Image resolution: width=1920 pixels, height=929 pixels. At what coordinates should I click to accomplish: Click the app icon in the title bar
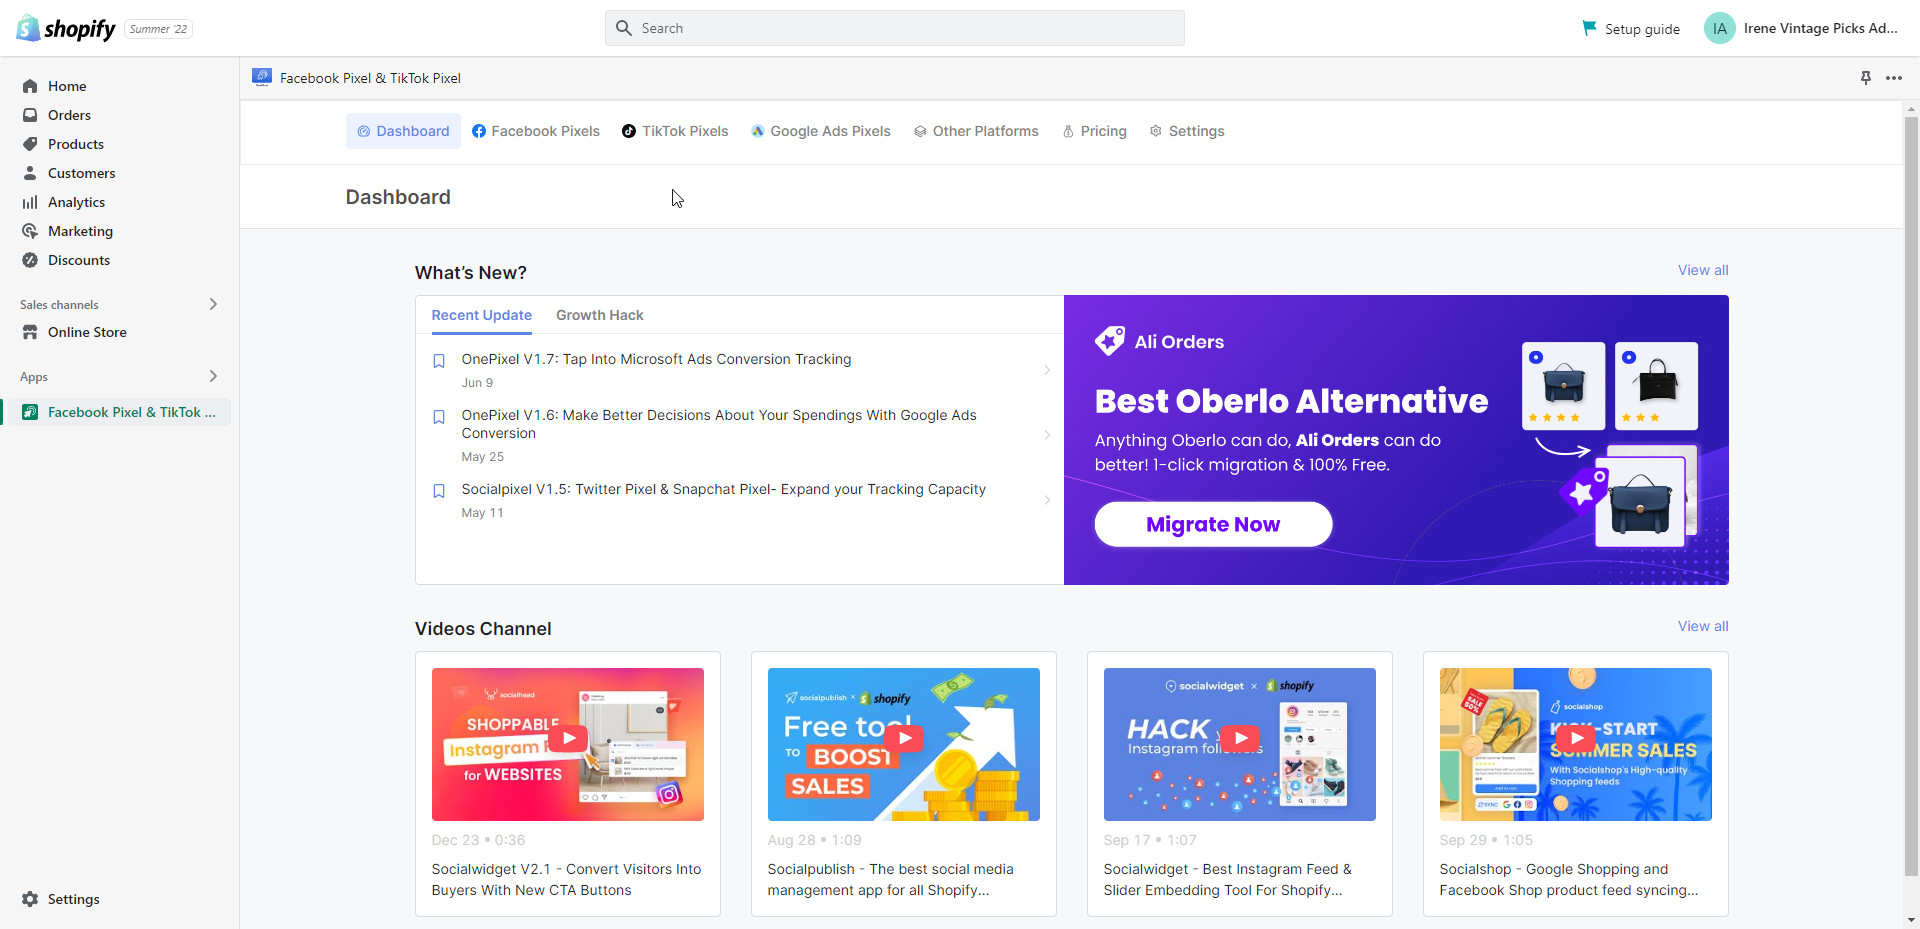pos(262,77)
